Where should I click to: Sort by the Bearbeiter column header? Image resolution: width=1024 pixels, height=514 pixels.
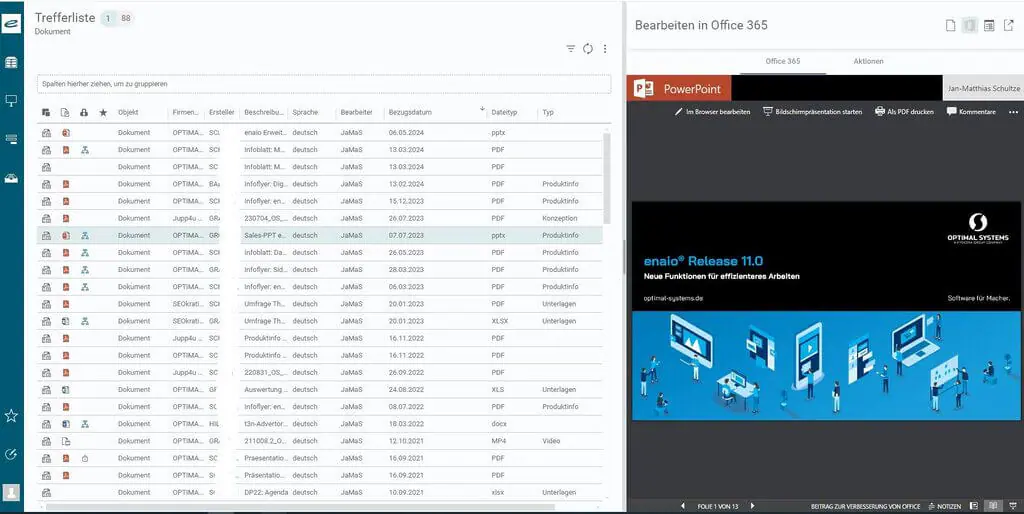[x=357, y=112]
